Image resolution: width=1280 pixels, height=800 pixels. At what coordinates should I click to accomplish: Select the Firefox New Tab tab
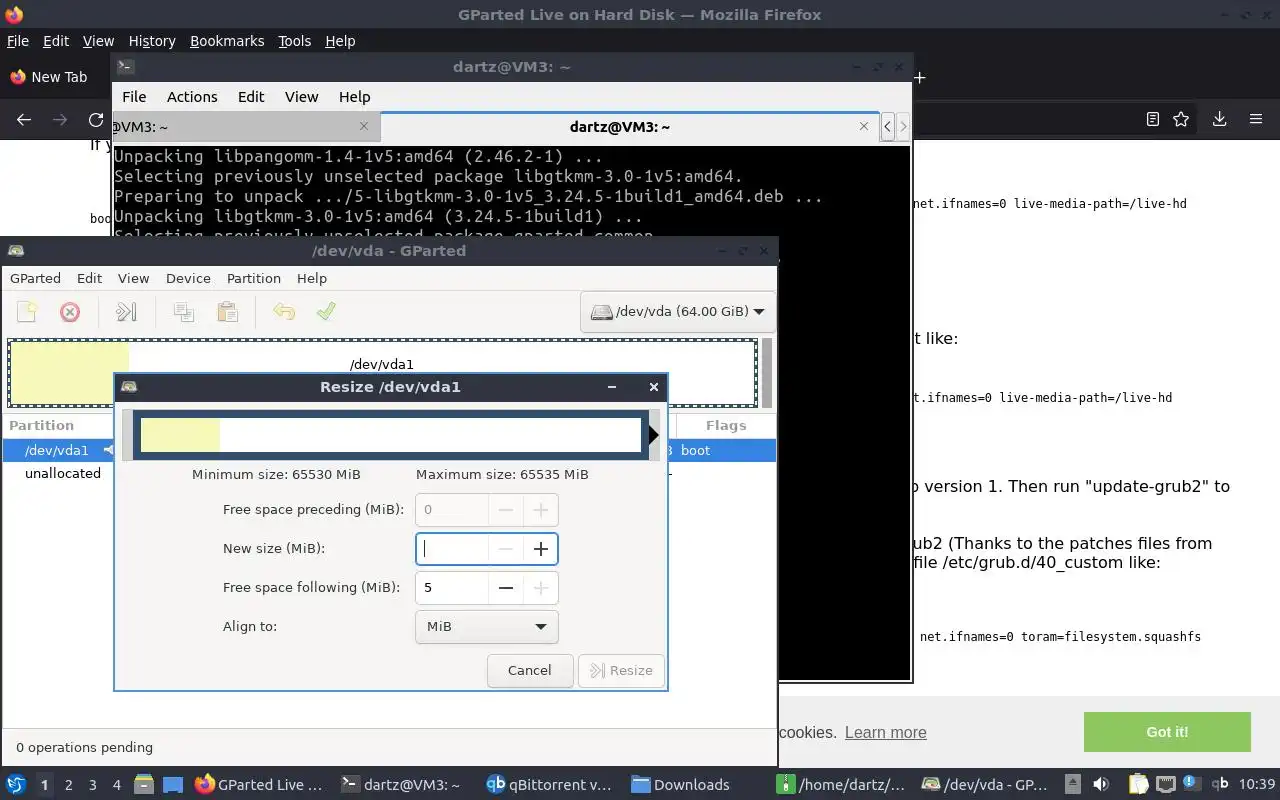(x=57, y=77)
